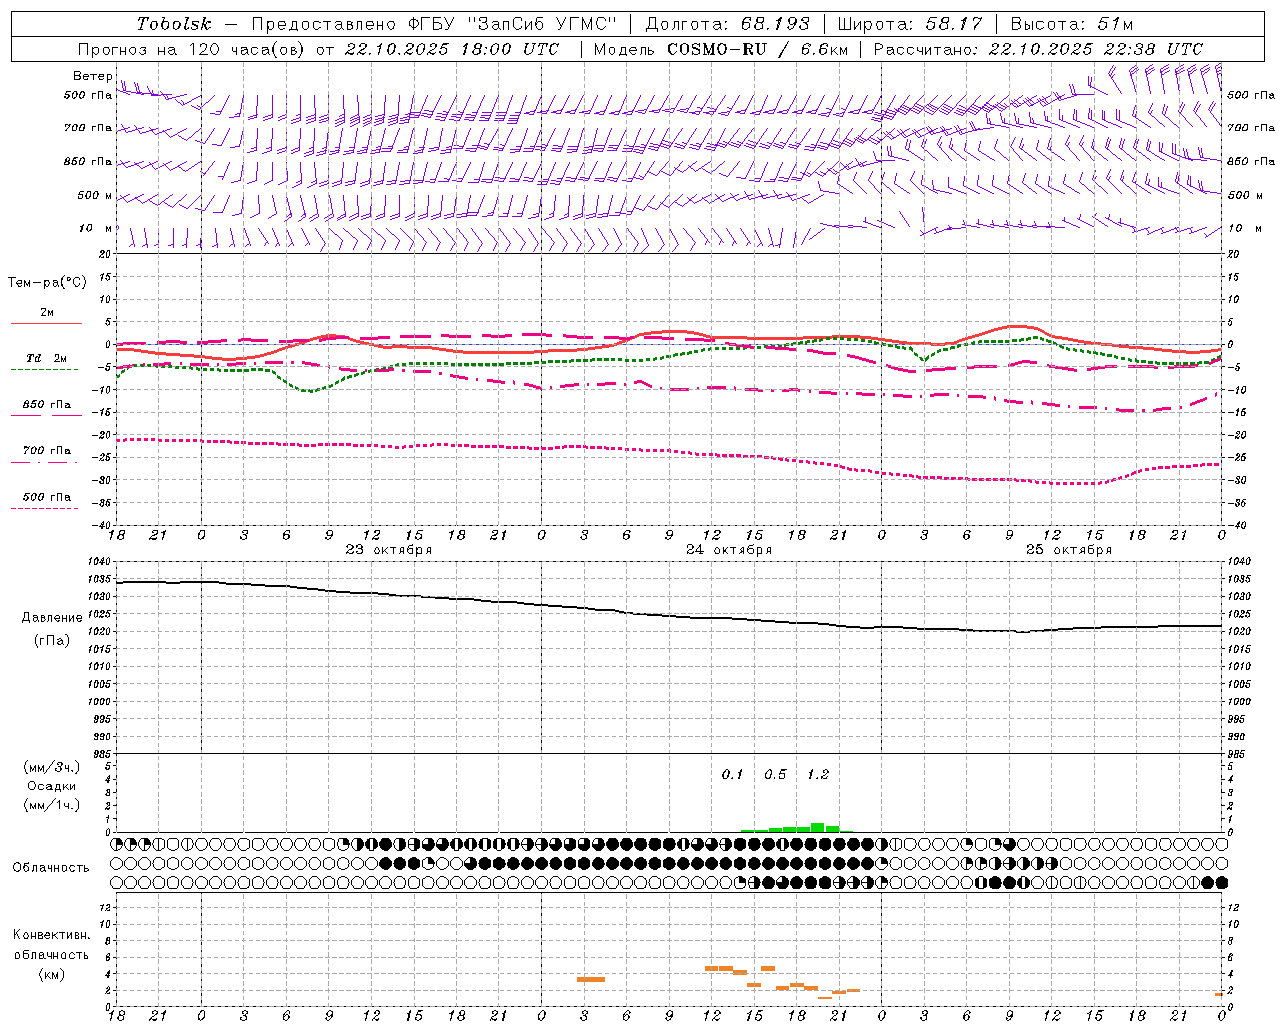This screenshot has height=1024, width=1280.
Task: Click the "Тем-ра(°C)" temperature panel label
Action: (47, 283)
